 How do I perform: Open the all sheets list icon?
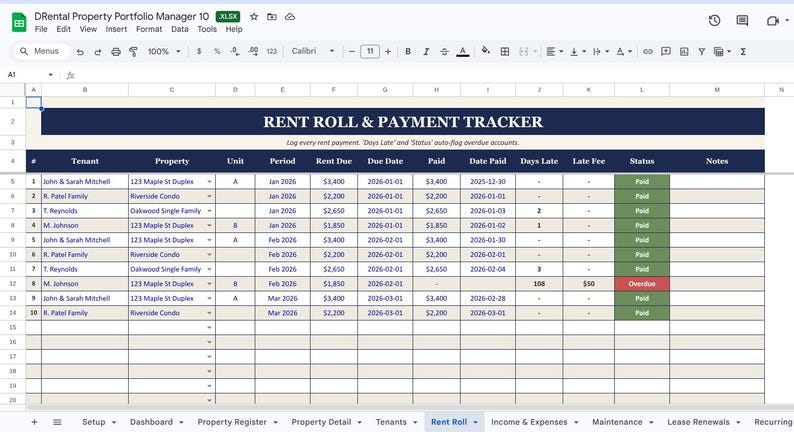[x=57, y=422]
